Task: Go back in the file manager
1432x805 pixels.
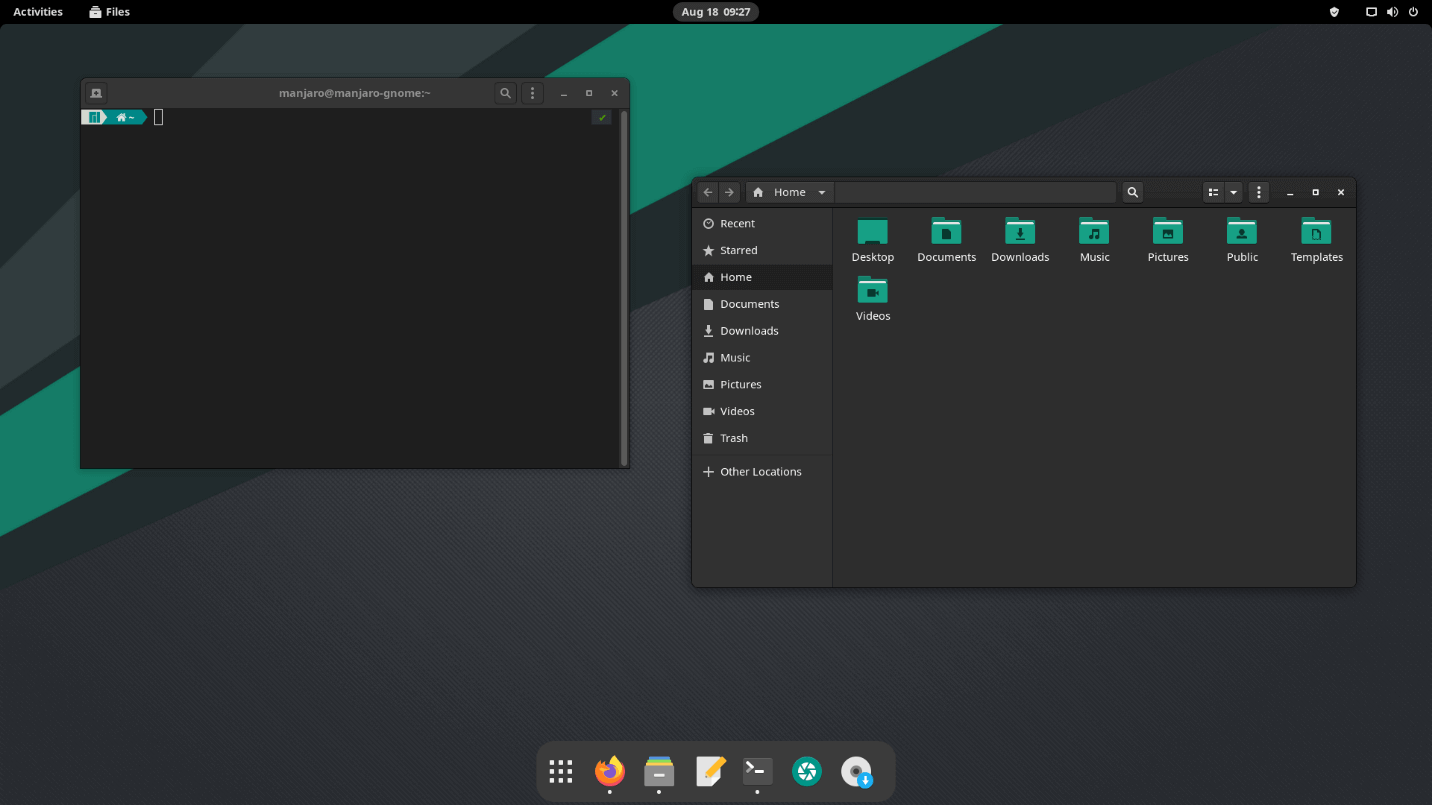Action: (x=708, y=192)
